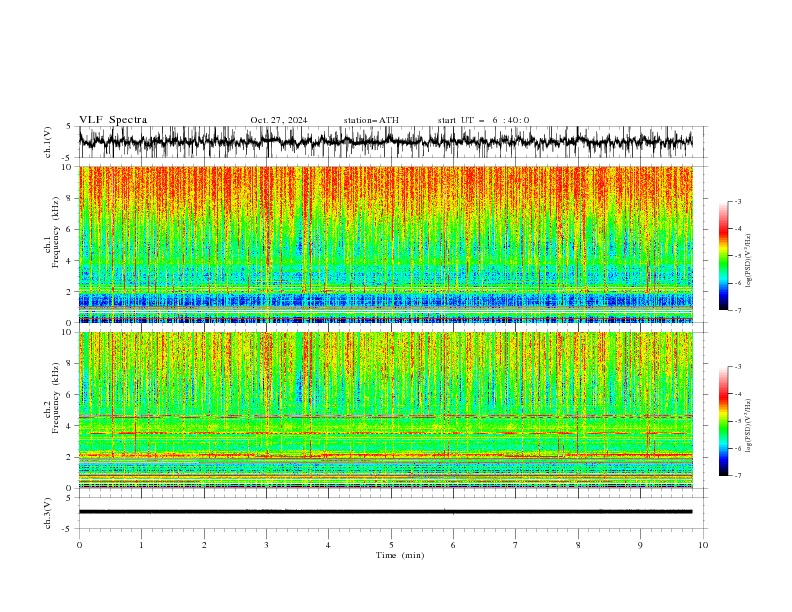Click time axis tick label "10"
The image size is (792, 612).
(x=703, y=545)
